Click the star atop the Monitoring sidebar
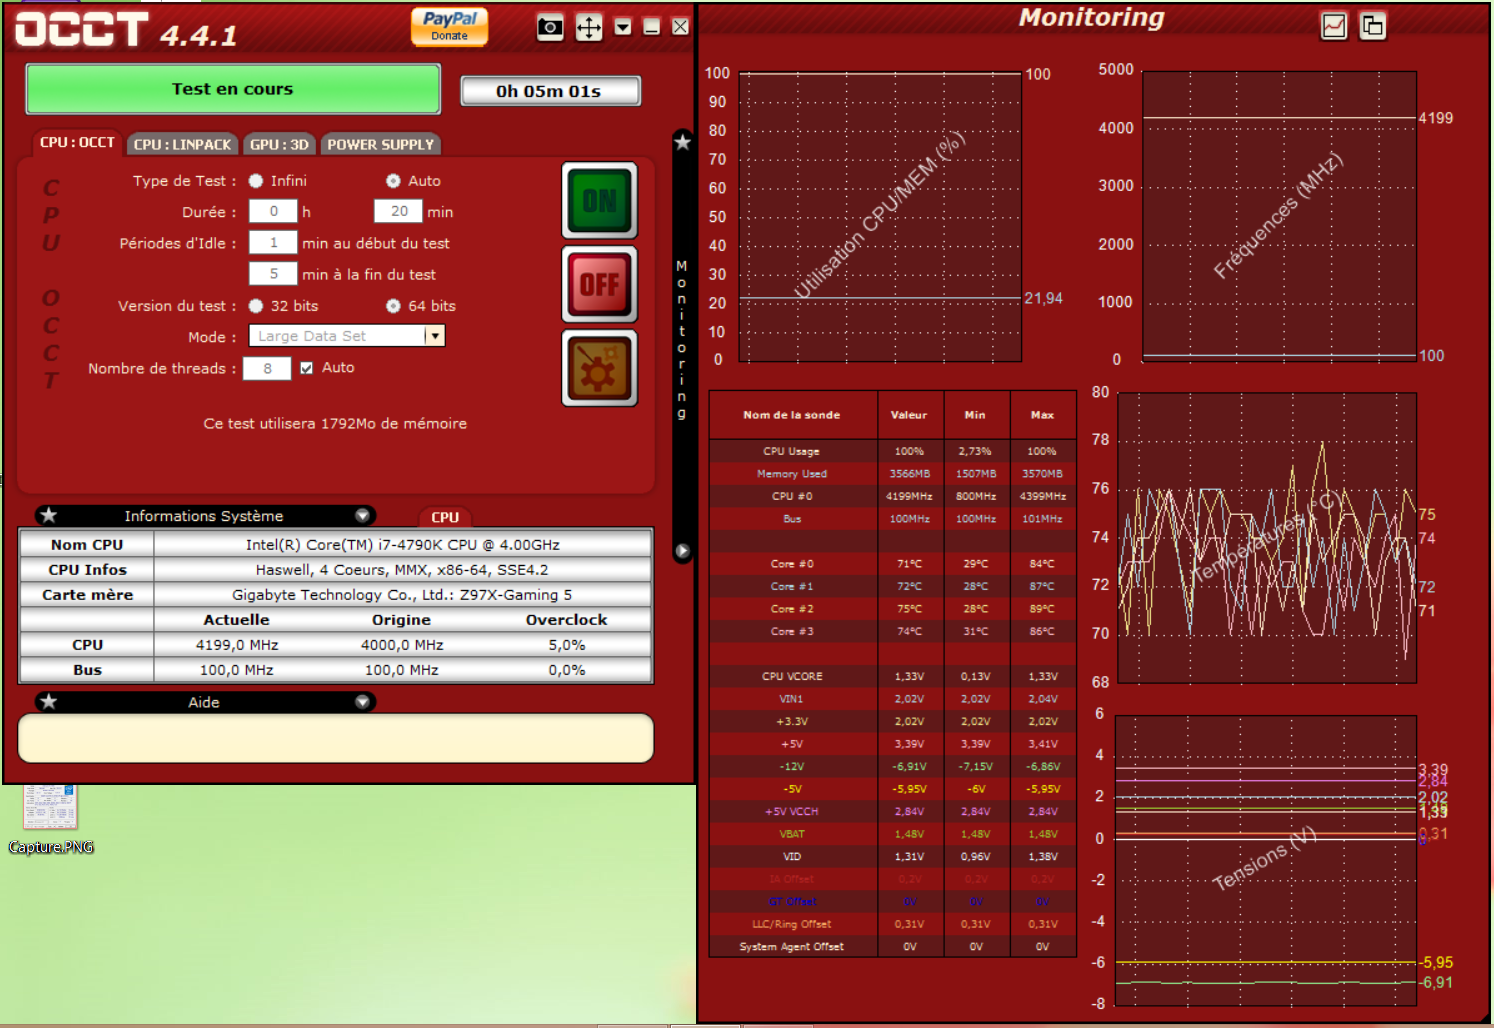Viewport: 1494px width, 1028px height. point(682,142)
